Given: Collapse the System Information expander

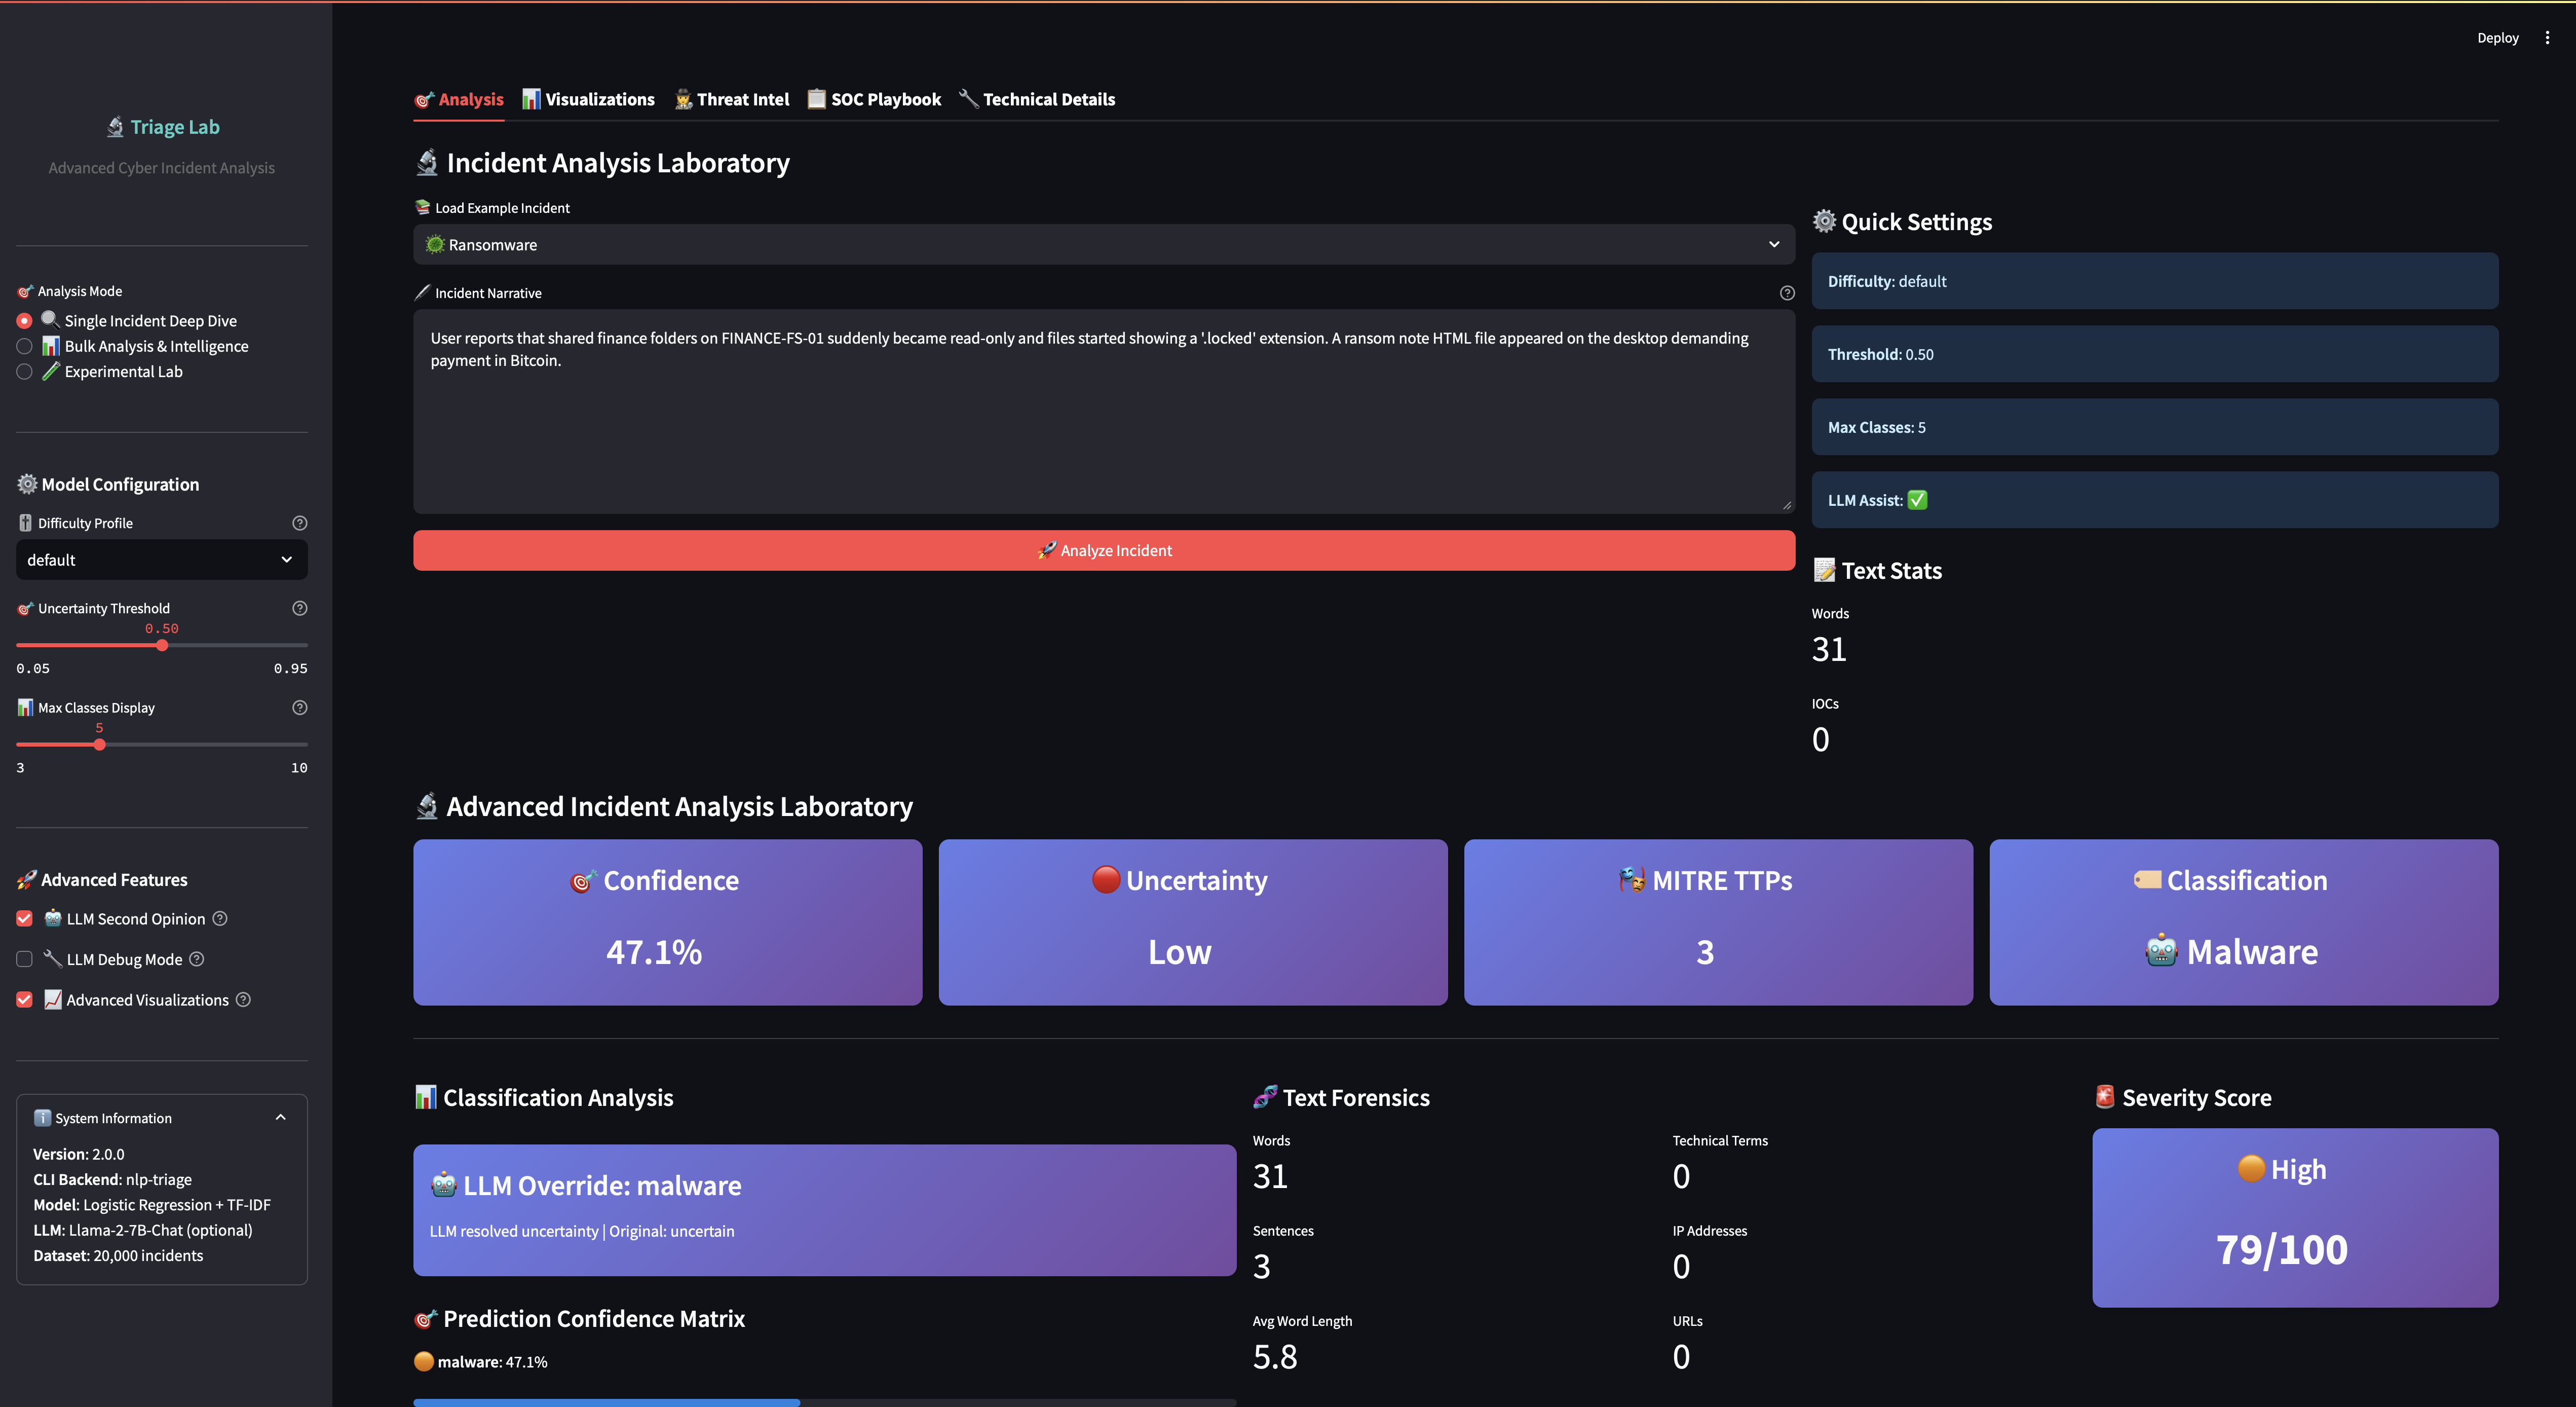Looking at the screenshot, I should (x=281, y=1117).
